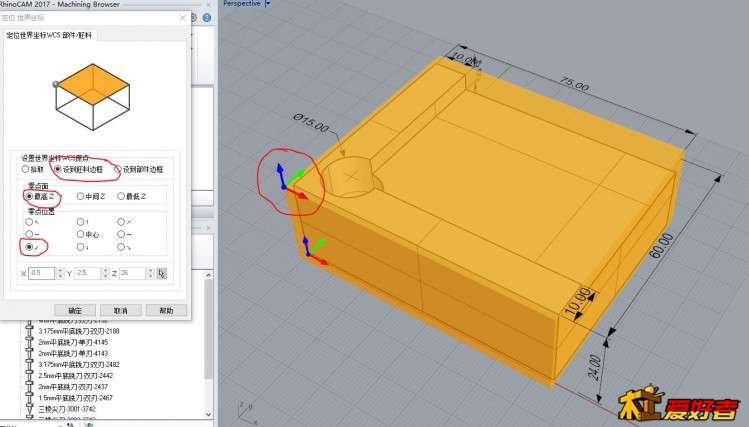This screenshot has height=427, width=749.
Task: Confirm the dialog with 确定
Action: click(75, 310)
